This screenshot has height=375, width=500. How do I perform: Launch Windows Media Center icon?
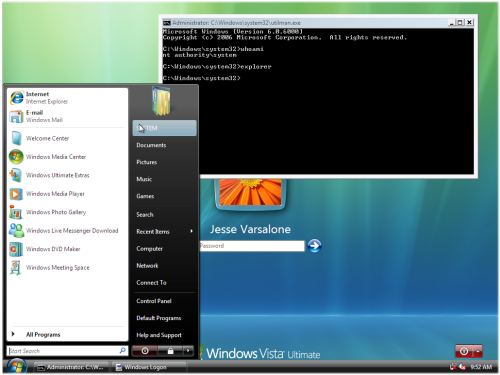pyautogui.click(x=16, y=157)
